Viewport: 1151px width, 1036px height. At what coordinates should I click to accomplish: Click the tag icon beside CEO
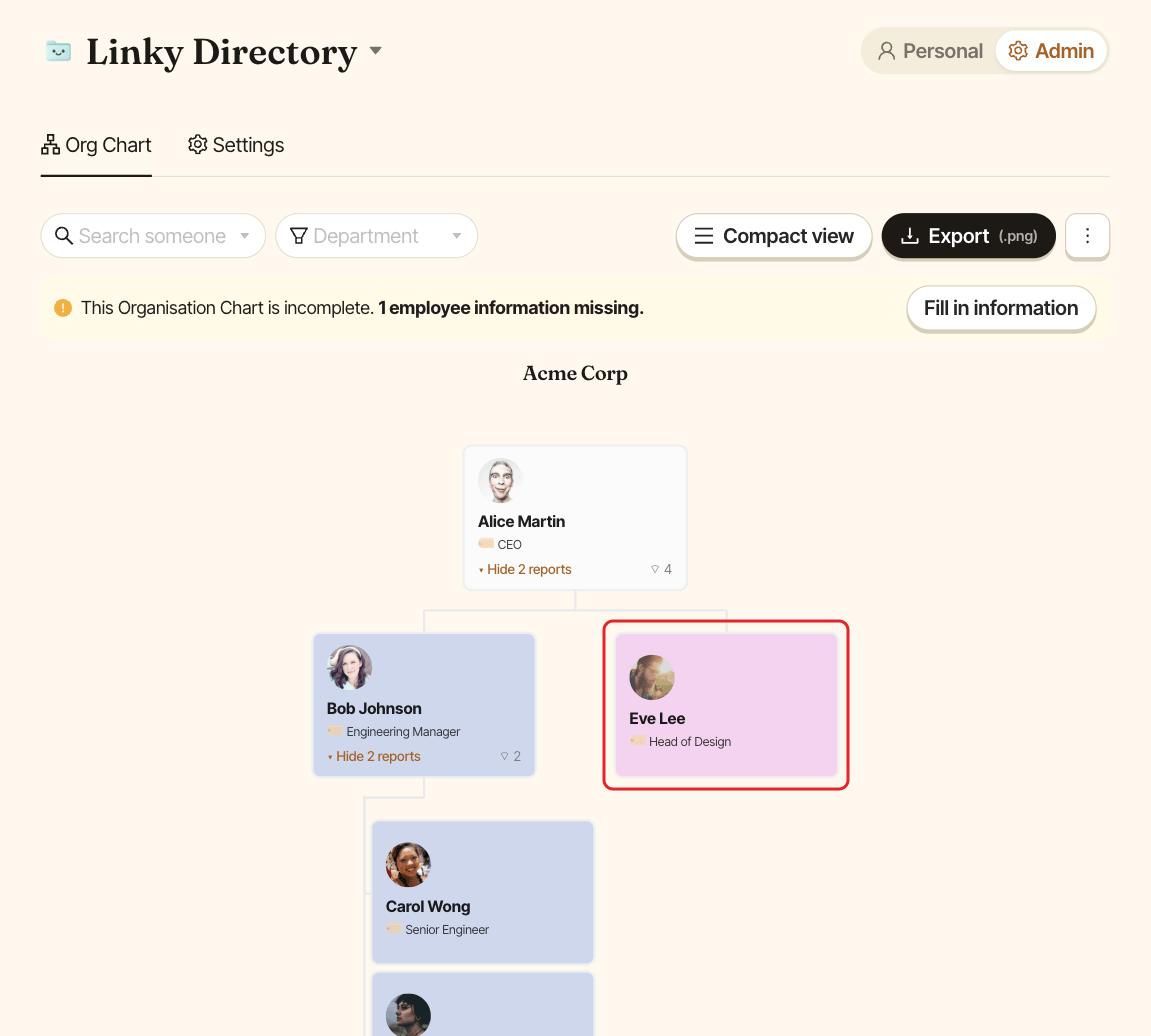click(x=486, y=543)
